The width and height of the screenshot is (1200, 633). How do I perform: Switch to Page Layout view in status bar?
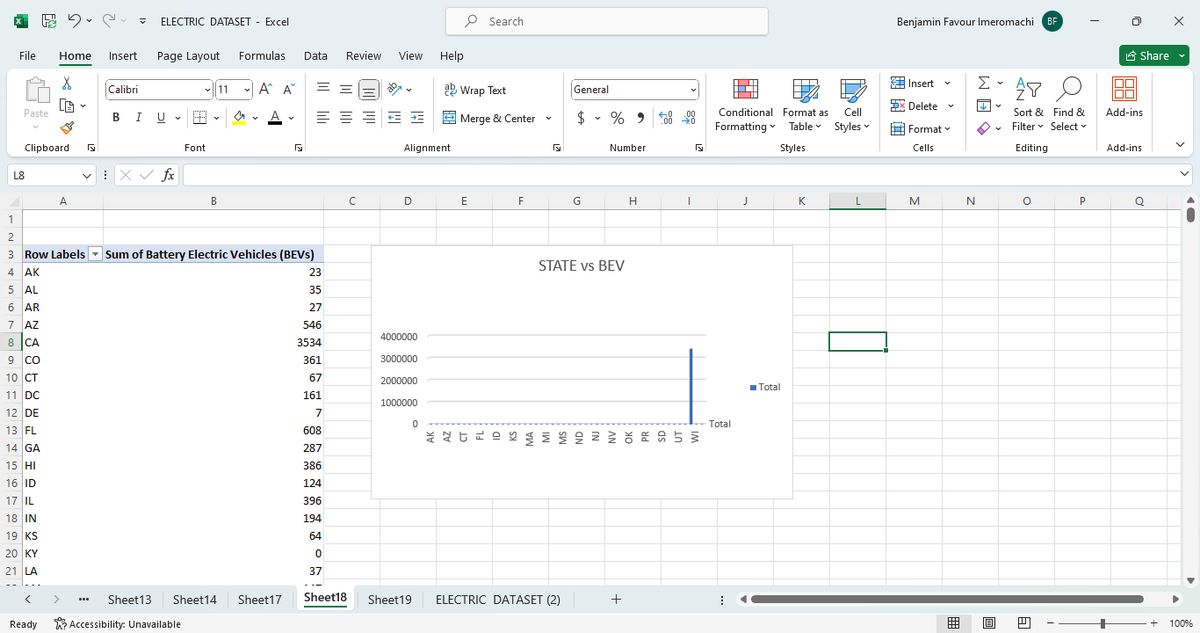[987, 624]
